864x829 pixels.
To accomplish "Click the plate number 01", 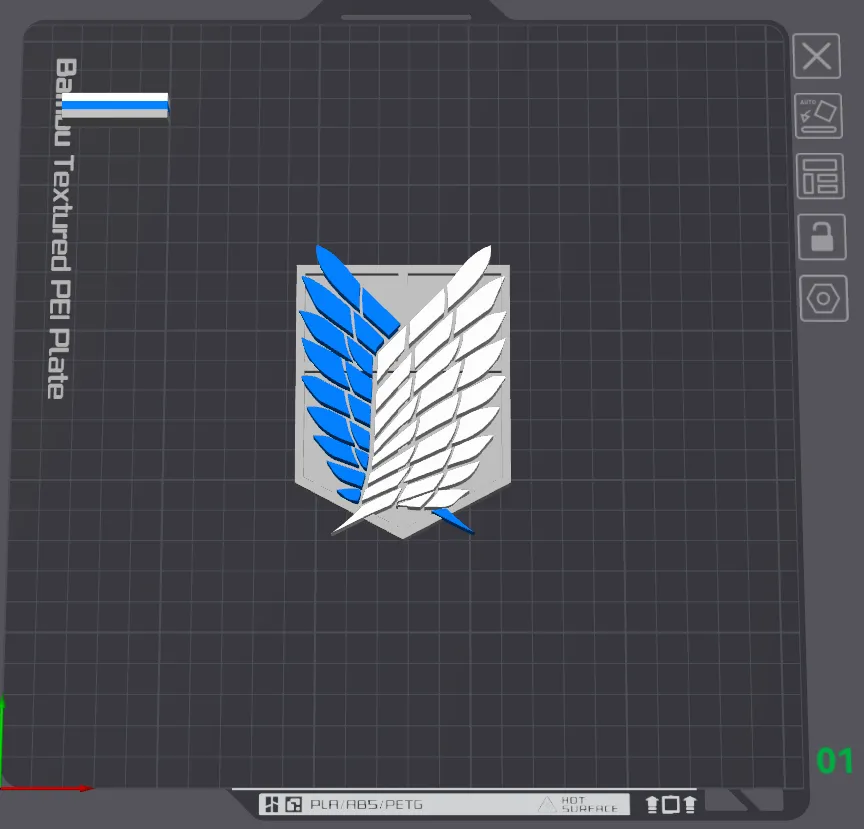I will pos(835,761).
